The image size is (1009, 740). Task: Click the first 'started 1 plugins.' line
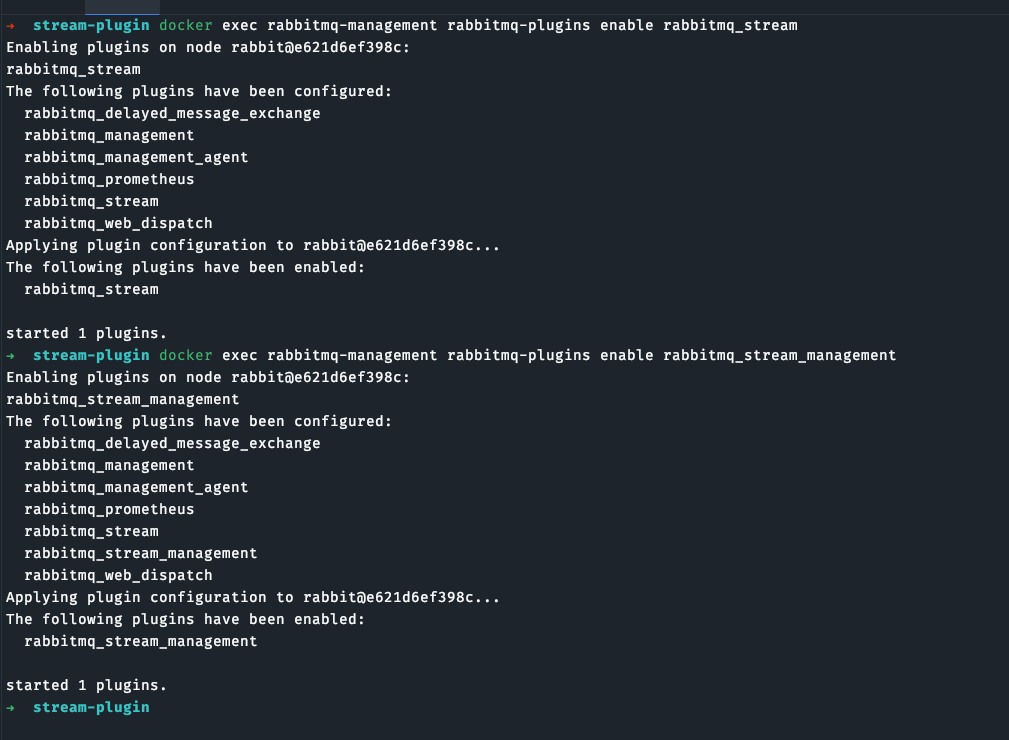(x=86, y=333)
